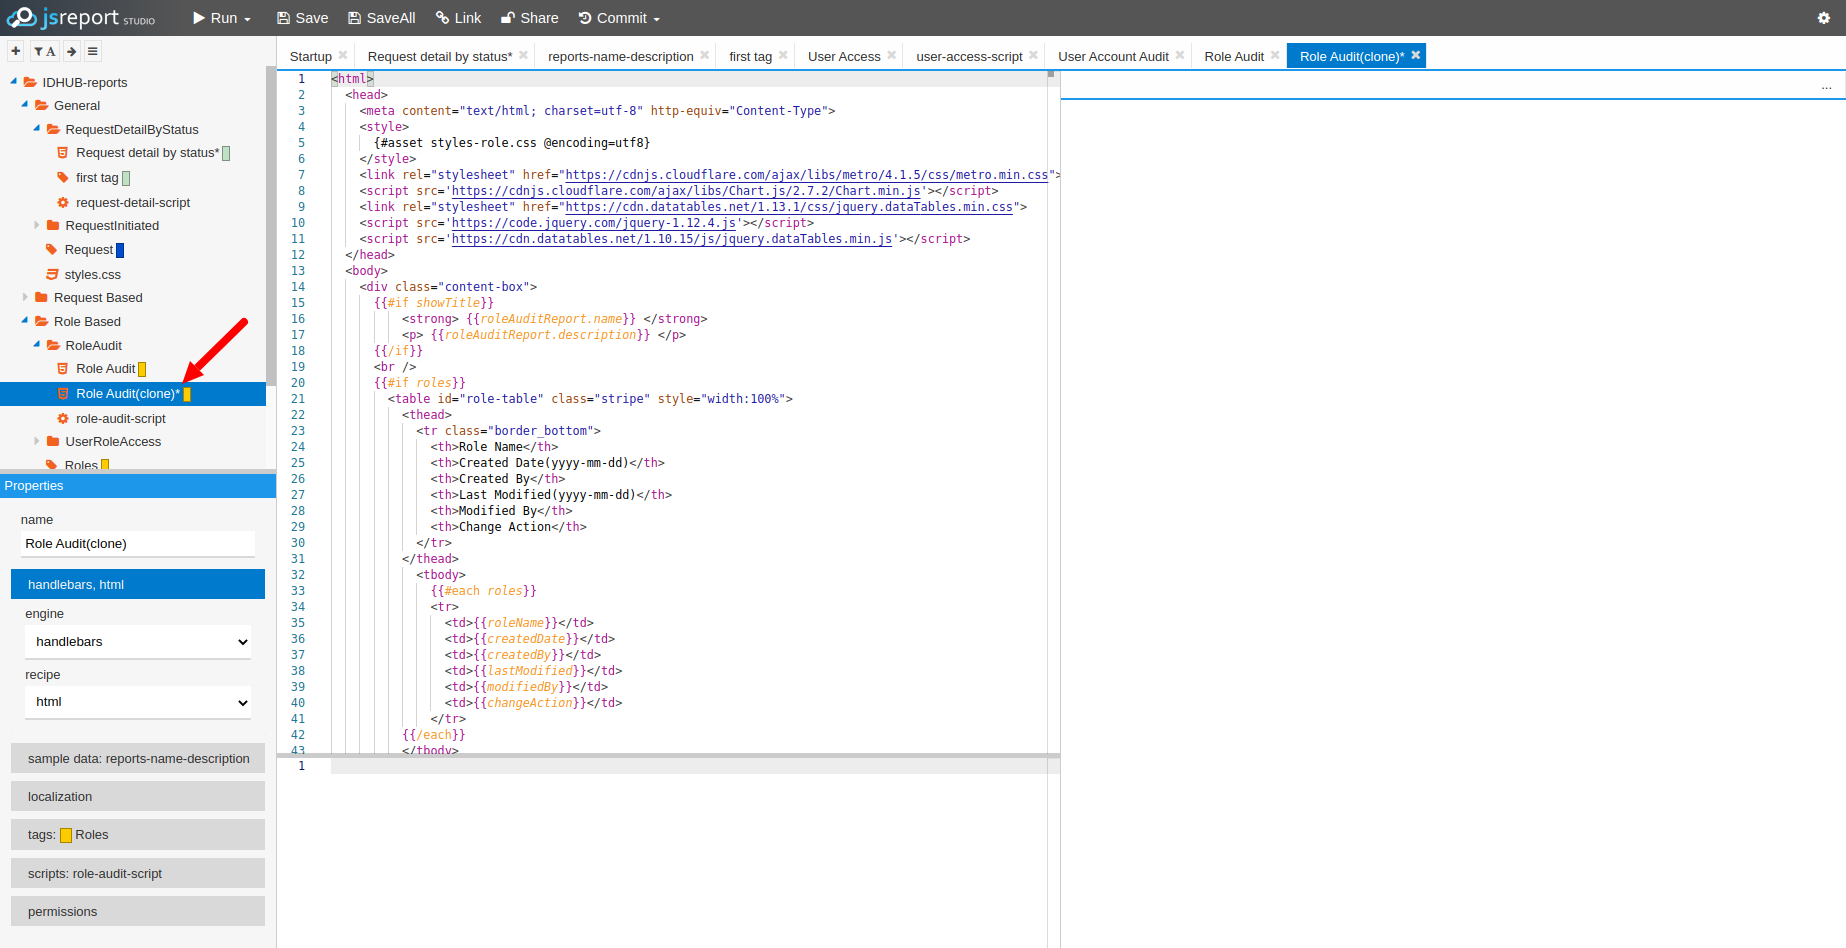Open the hamburger menu in entity tree toolbar

(x=93, y=51)
